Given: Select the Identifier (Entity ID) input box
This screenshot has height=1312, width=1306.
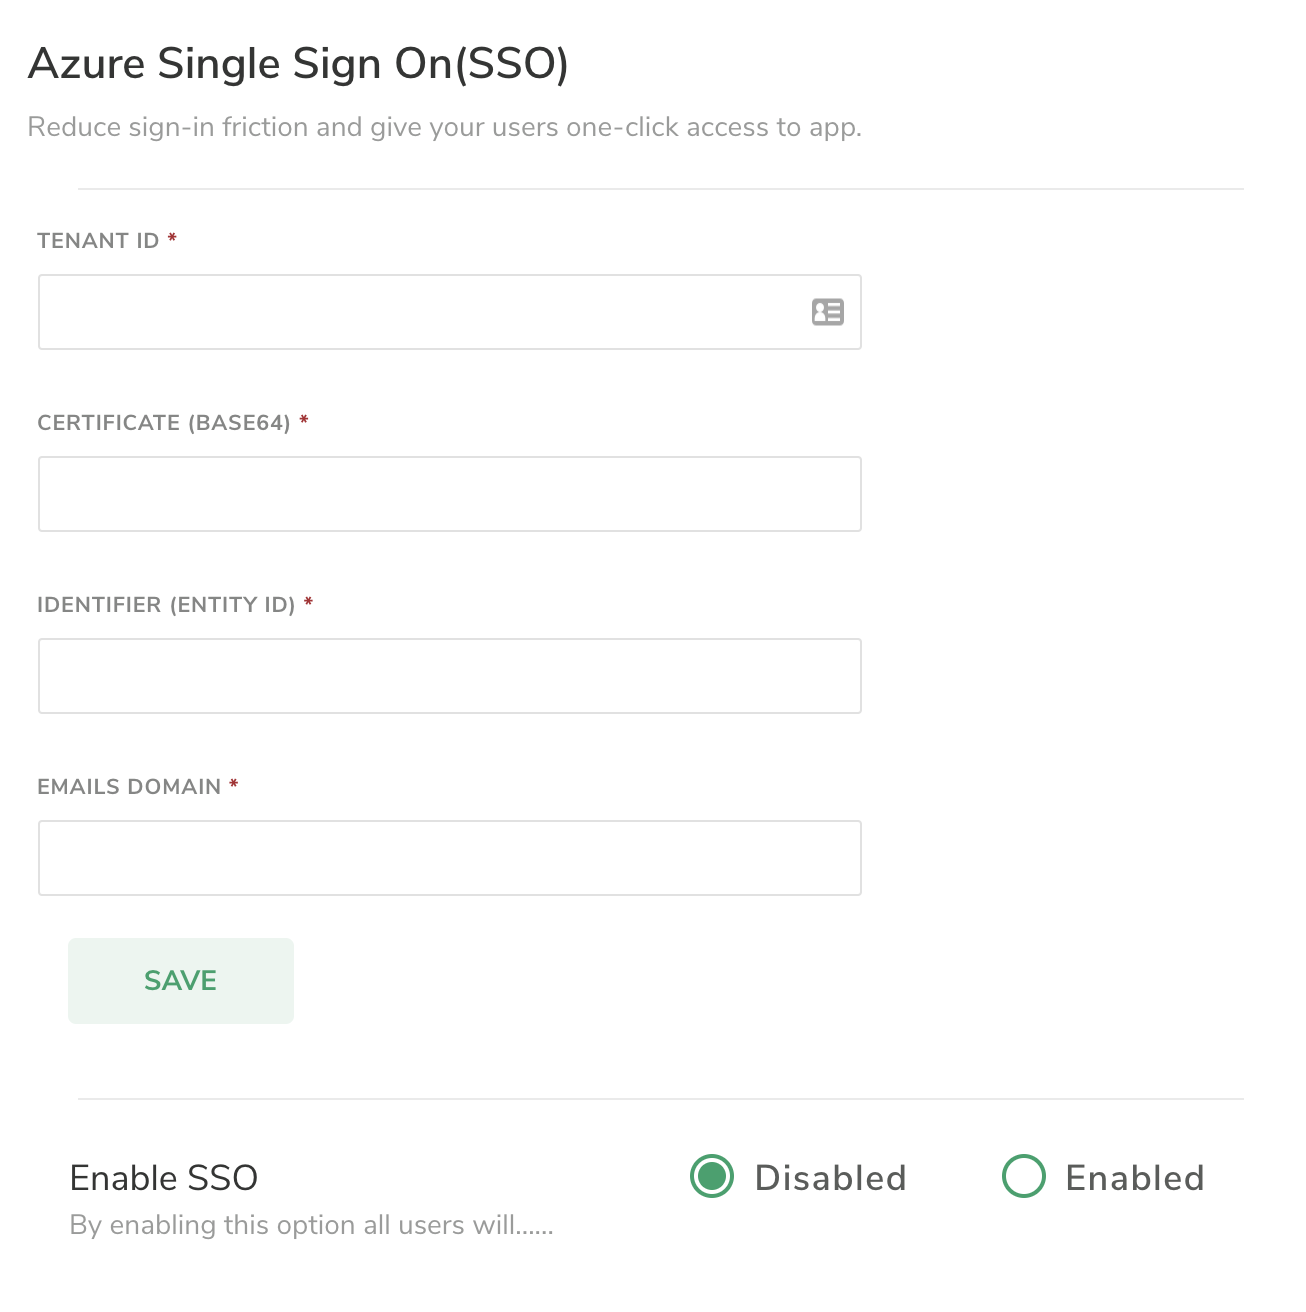Looking at the screenshot, I should (x=449, y=676).
